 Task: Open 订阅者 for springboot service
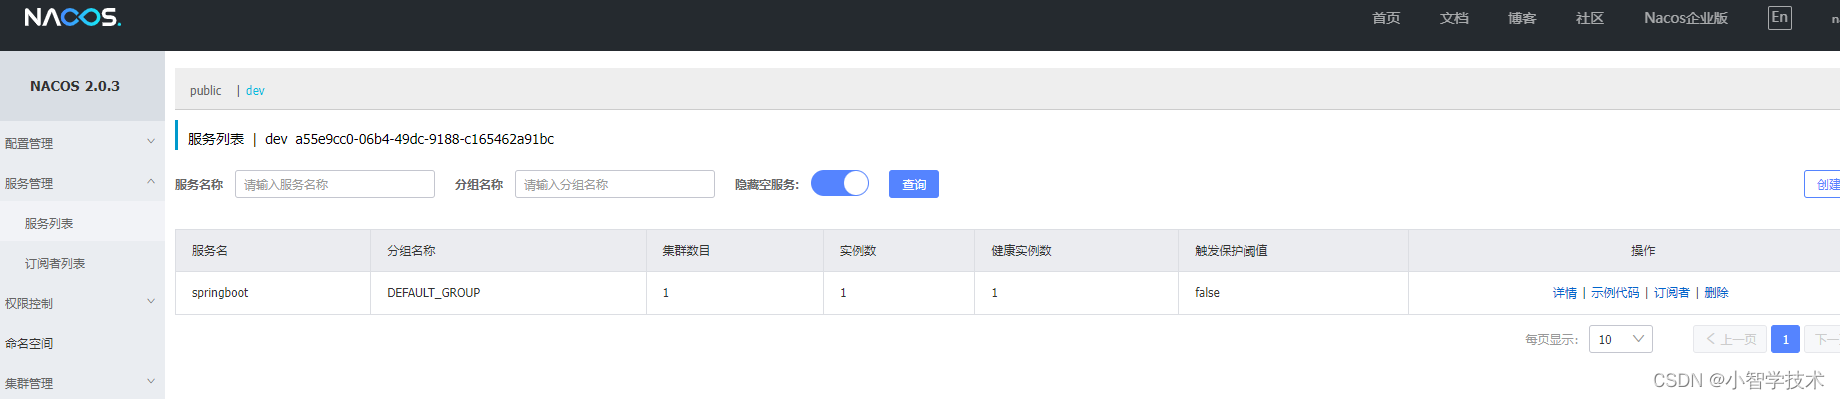pyautogui.click(x=1672, y=293)
